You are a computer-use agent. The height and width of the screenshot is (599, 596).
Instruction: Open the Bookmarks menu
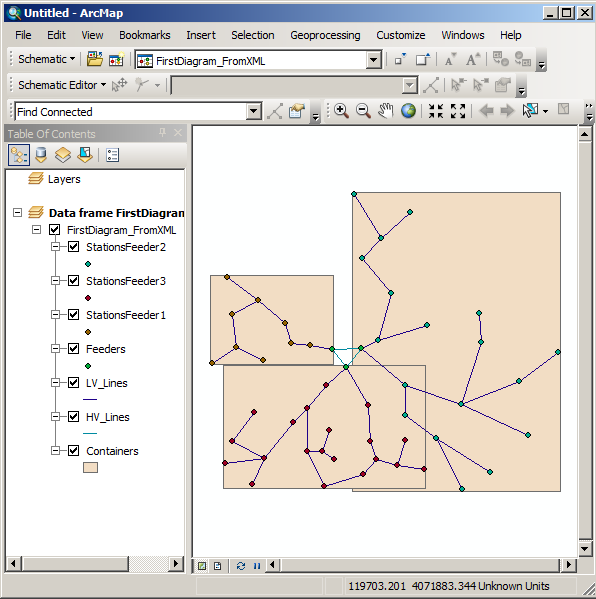click(x=145, y=35)
